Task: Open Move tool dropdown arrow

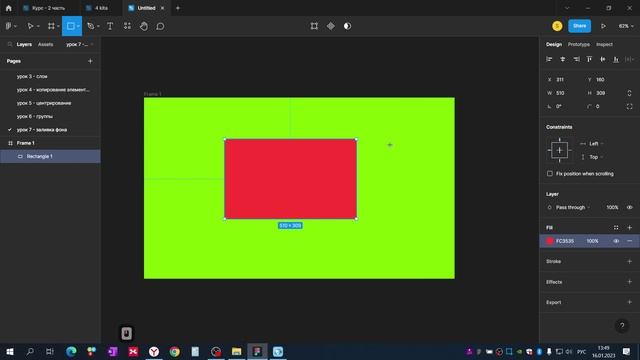Action: pos(38,27)
